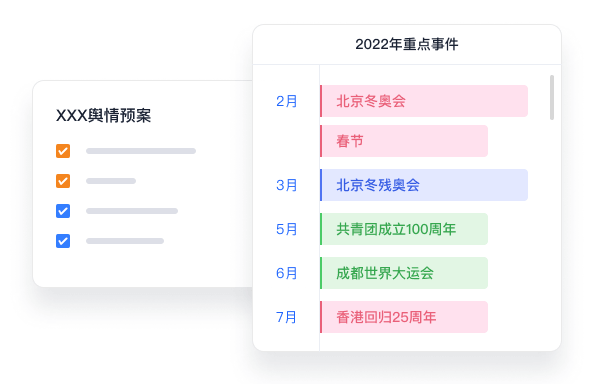610x384 pixels.
Task: Click the XXX舆情预案 title
Action: coord(103,116)
